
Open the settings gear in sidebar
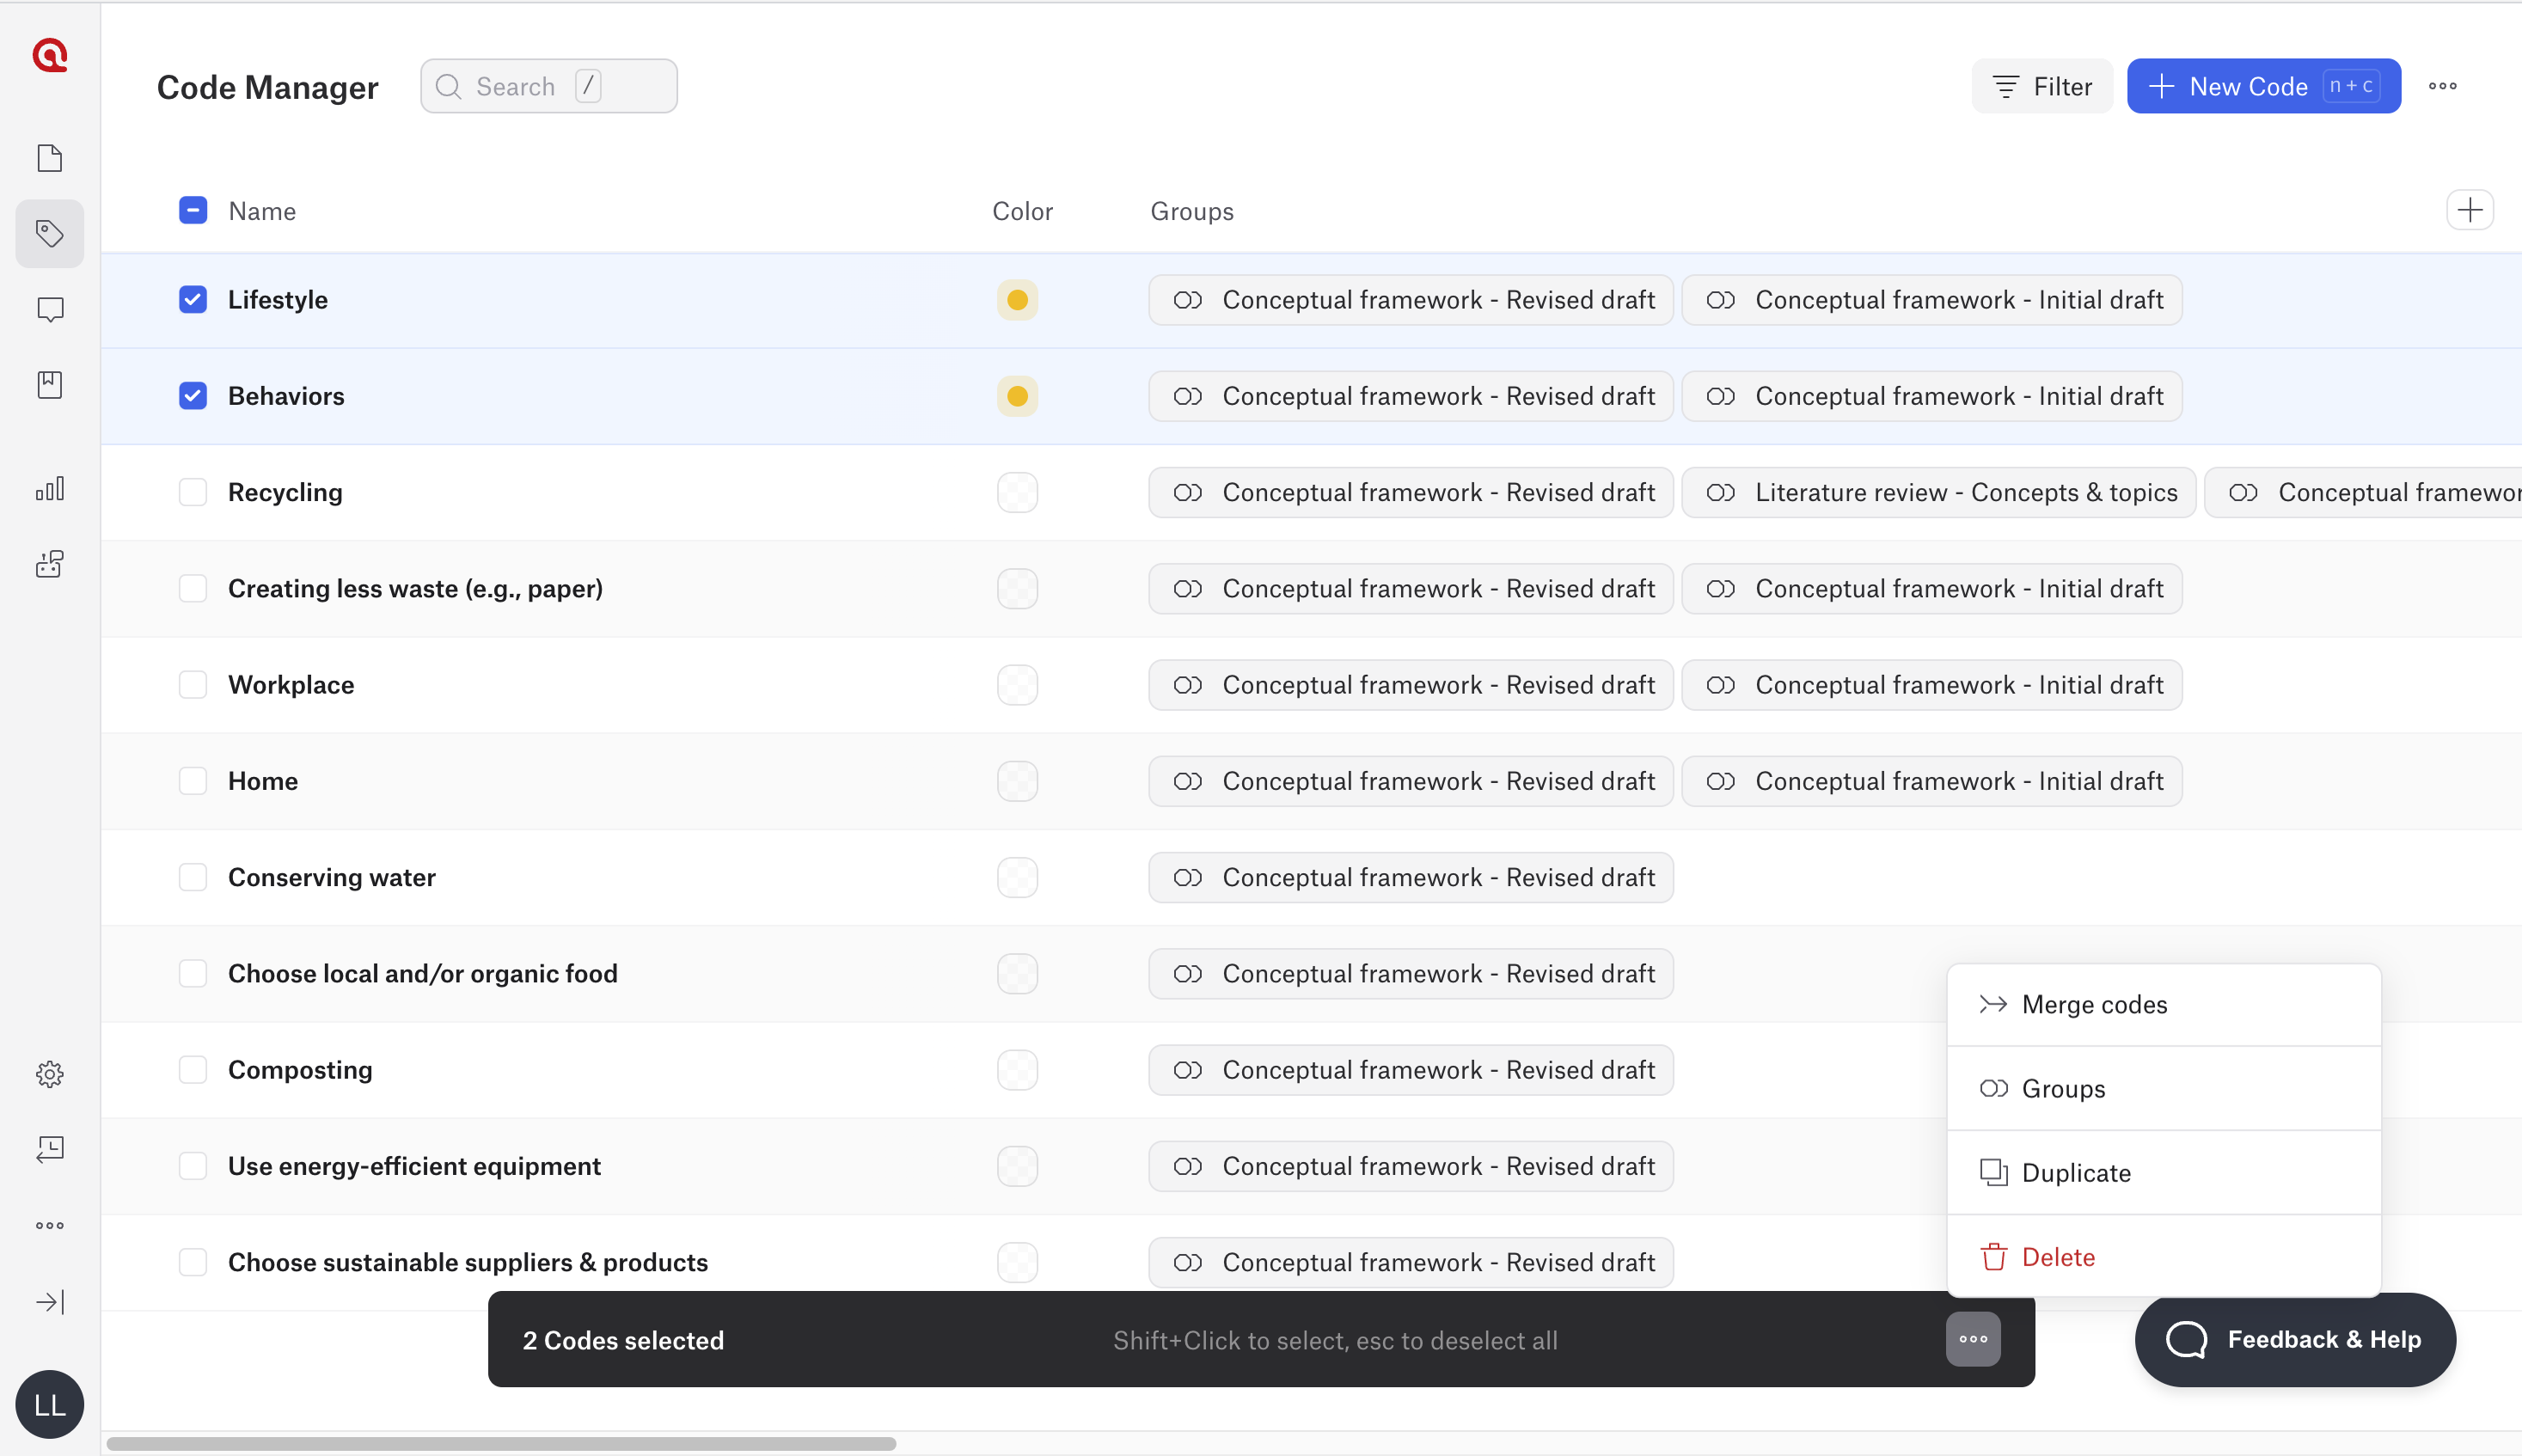(x=49, y=1074)
